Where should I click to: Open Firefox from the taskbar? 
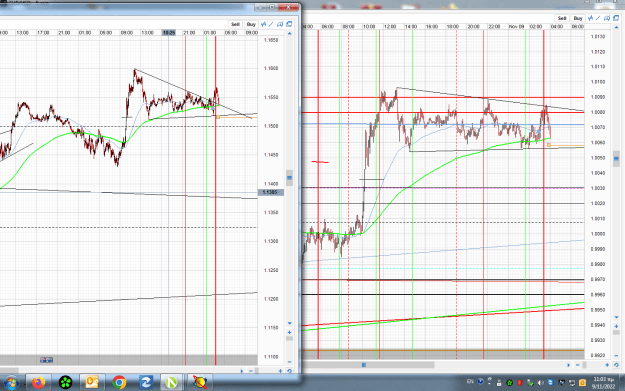click(x=38, y=383)
